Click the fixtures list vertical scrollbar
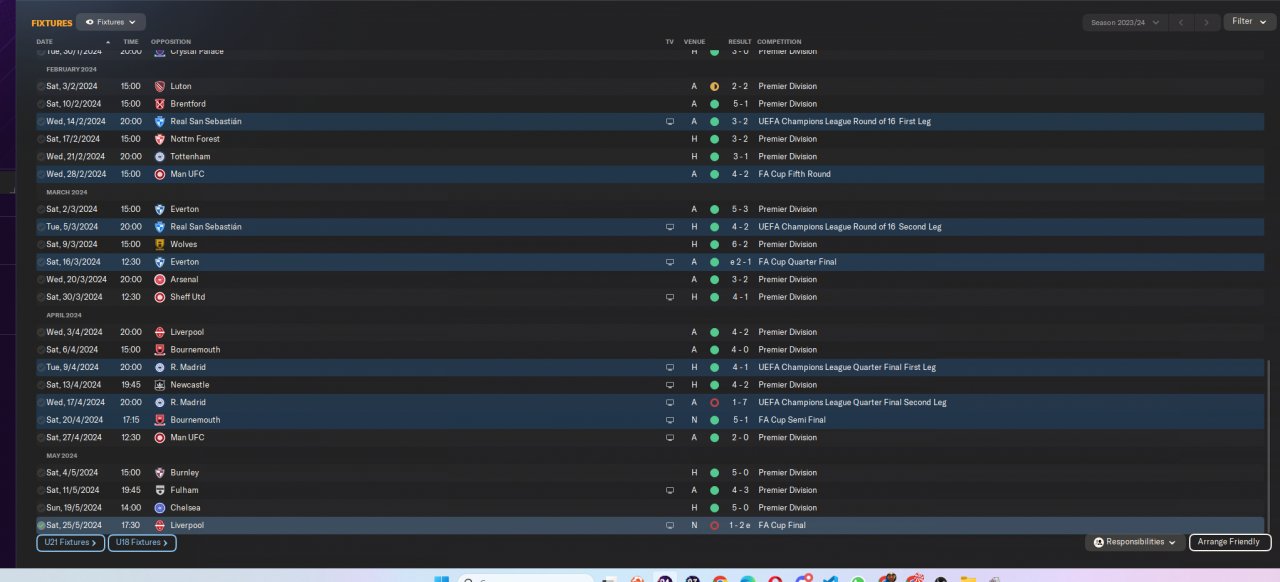The height and width of the screenshot is (582, 1280). (x=1269, y=447)
